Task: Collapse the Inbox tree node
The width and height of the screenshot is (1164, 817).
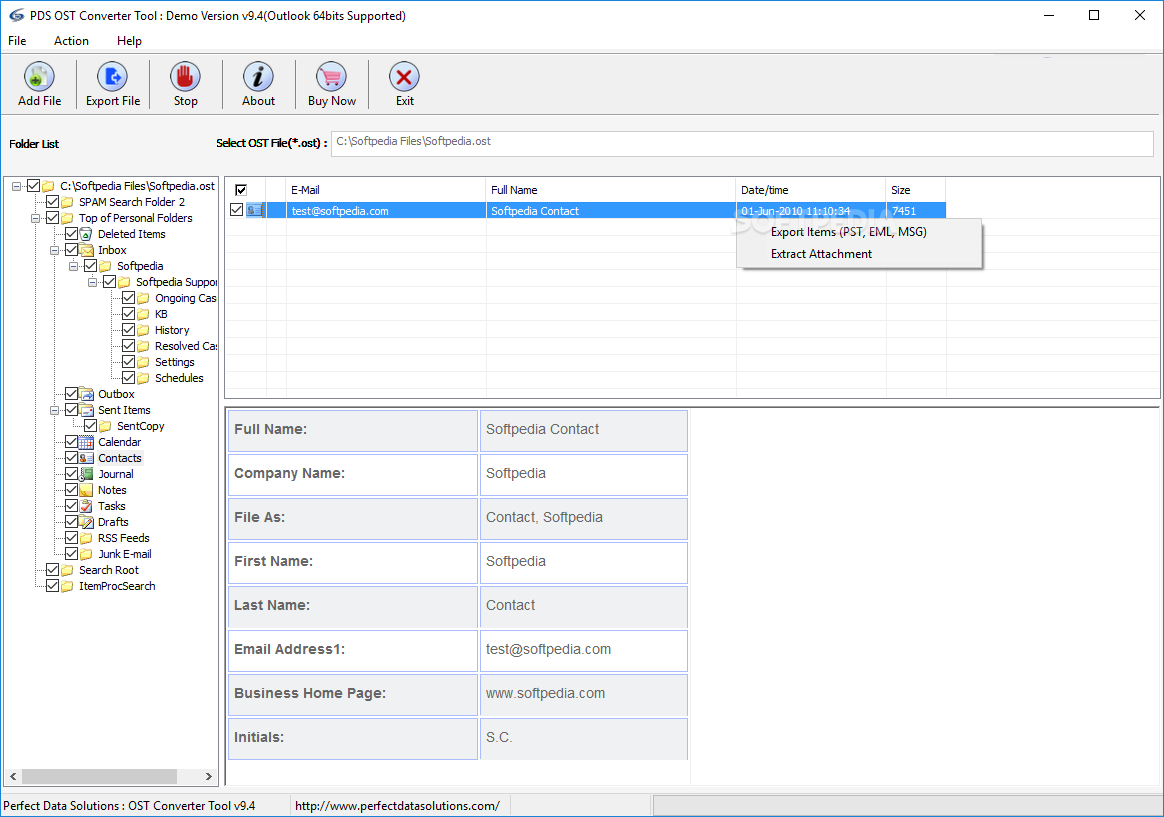Action: click(54, 250)
